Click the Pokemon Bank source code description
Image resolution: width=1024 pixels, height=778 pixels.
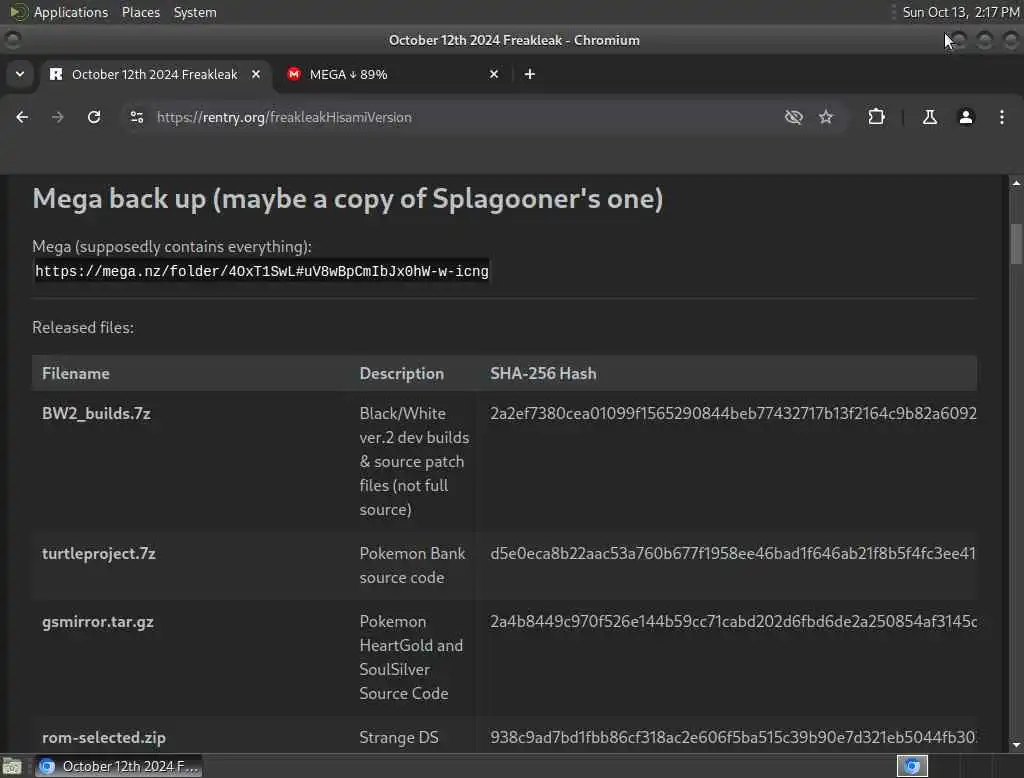[x=412, y=566]
